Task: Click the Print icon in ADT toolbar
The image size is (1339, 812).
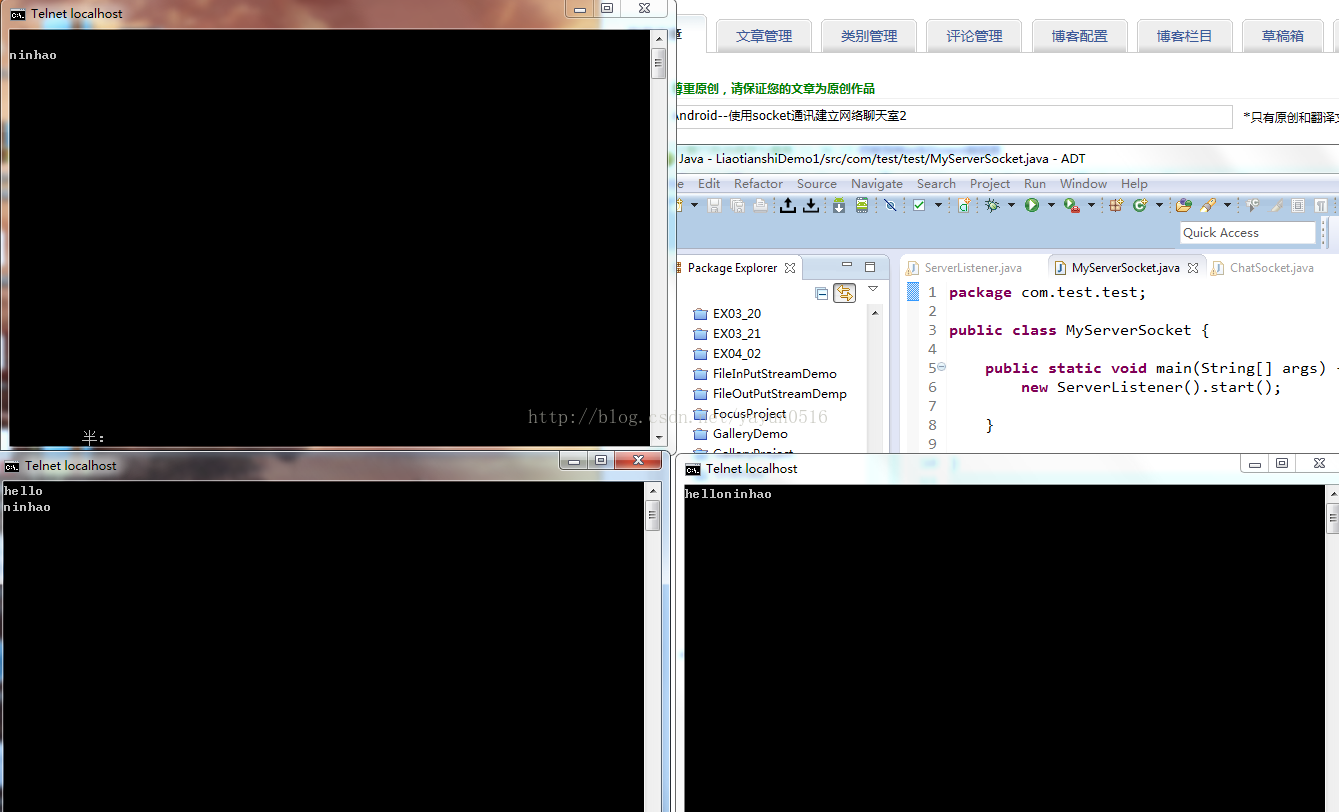Action: [760, 205]
